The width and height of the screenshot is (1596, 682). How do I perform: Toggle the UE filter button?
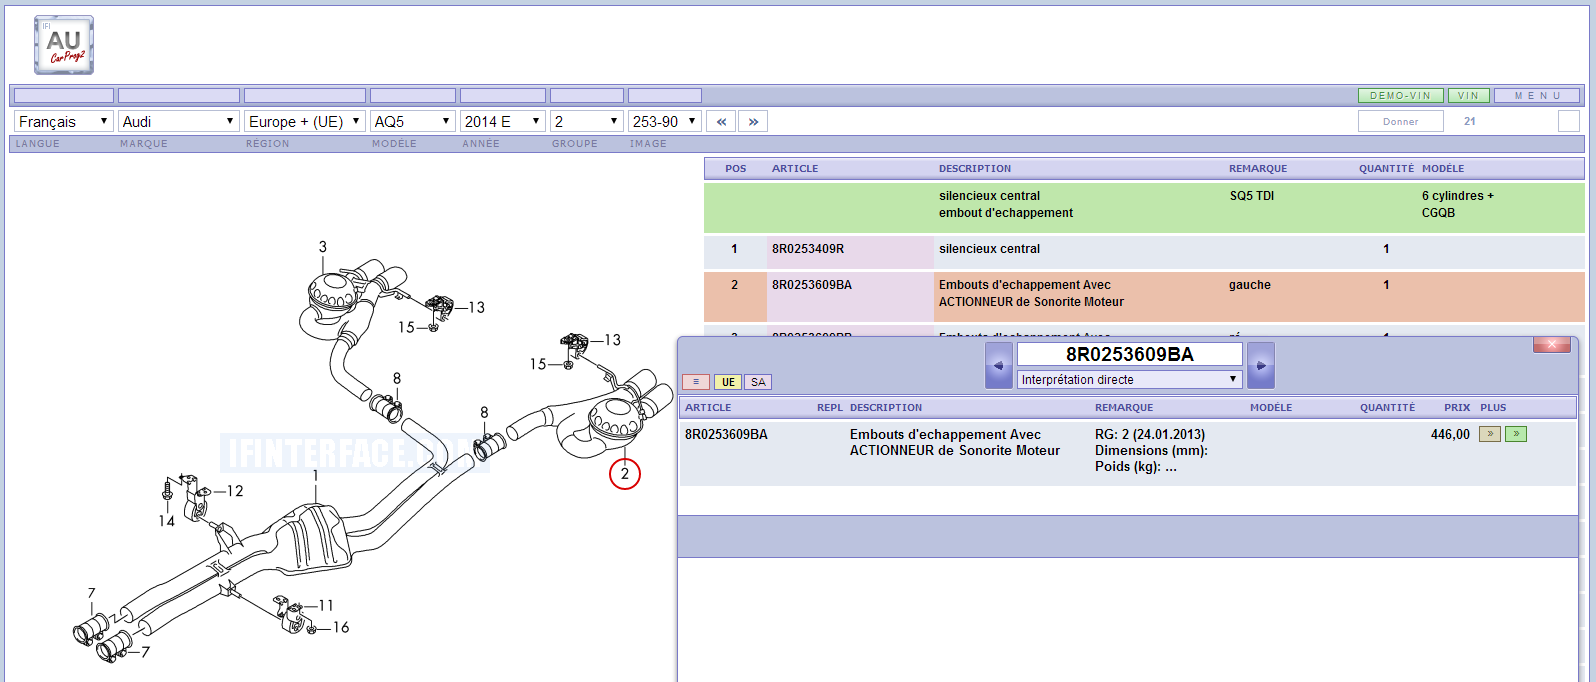(727, 382)
